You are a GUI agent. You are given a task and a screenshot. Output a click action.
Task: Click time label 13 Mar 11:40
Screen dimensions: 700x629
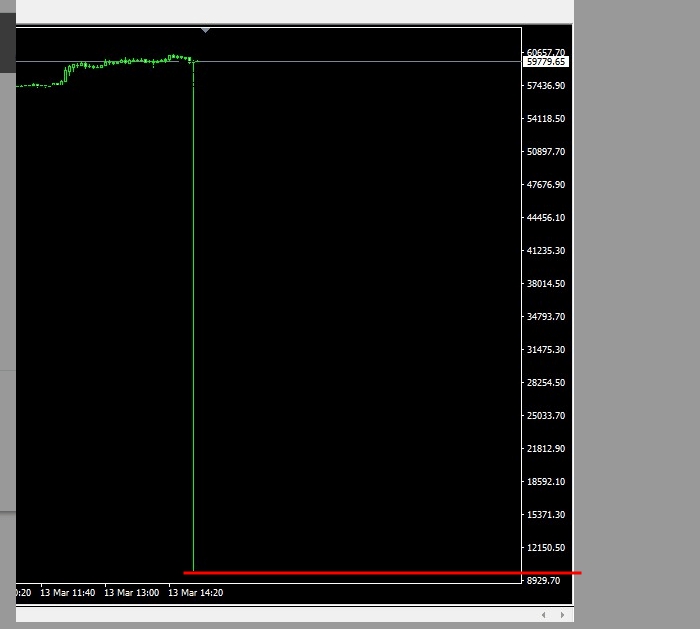click(68, 593)
